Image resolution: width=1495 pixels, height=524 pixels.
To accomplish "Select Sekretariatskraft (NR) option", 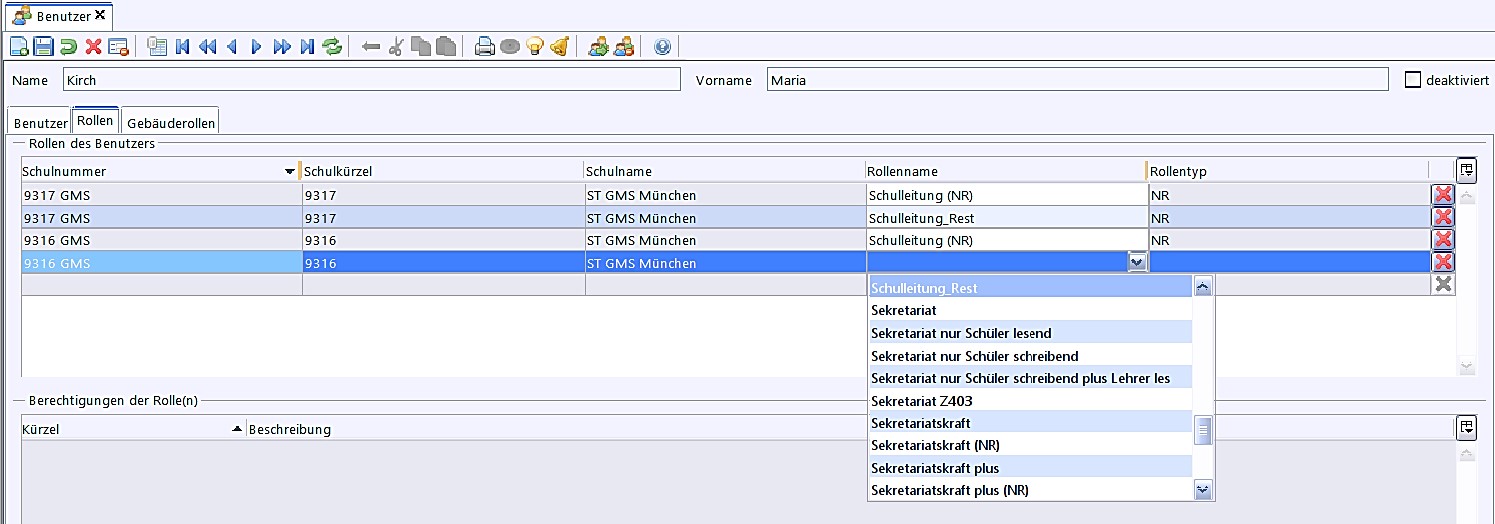I will (1030, 445).
